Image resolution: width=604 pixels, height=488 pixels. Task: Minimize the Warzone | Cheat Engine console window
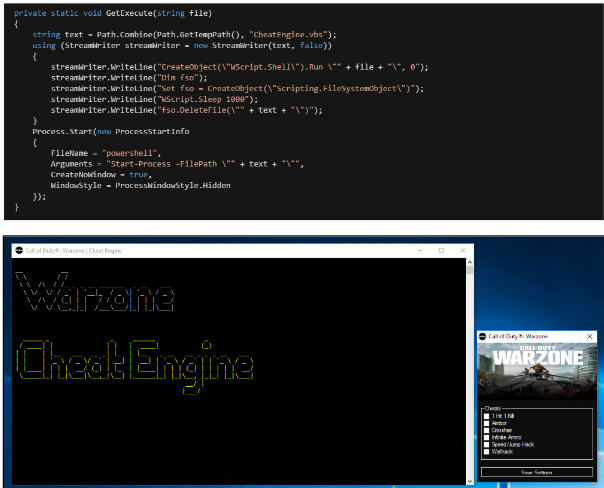click(420, 250)
